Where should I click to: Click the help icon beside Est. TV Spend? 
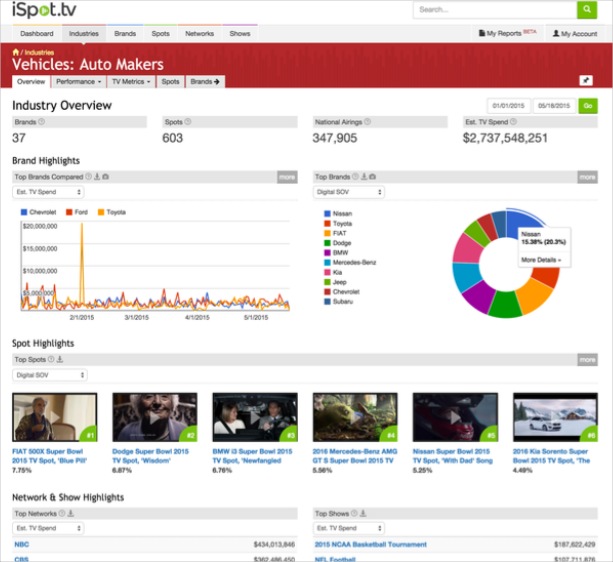[x=513, y=122]
